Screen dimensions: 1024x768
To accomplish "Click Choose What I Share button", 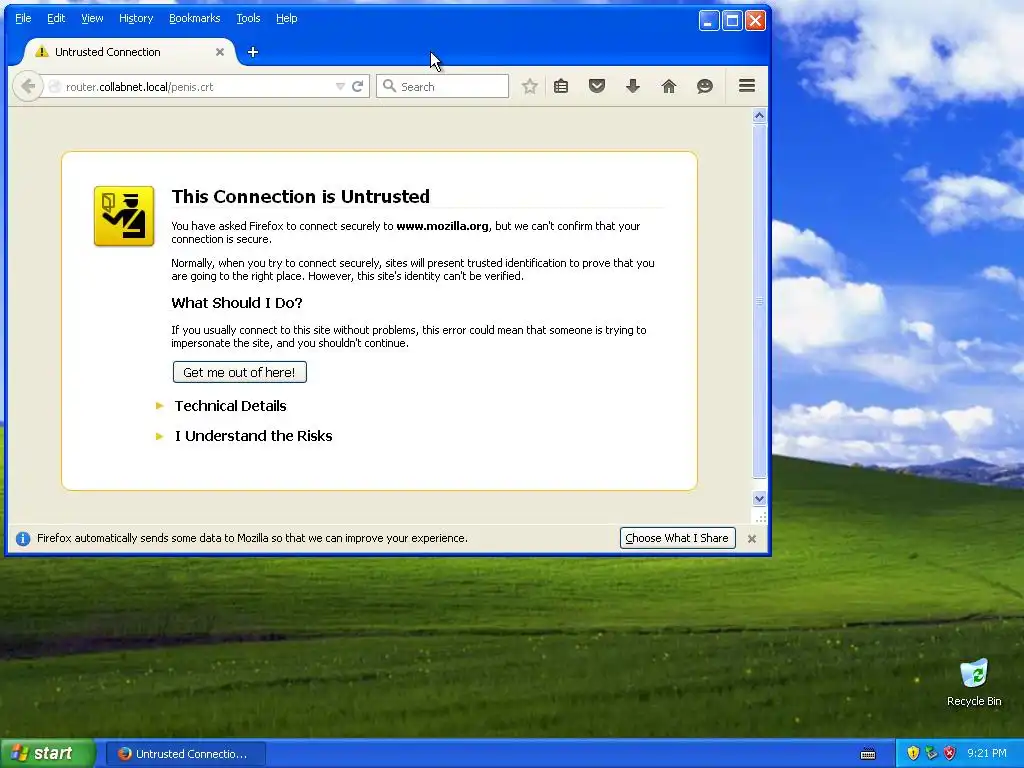I will (x=677, y=538).
